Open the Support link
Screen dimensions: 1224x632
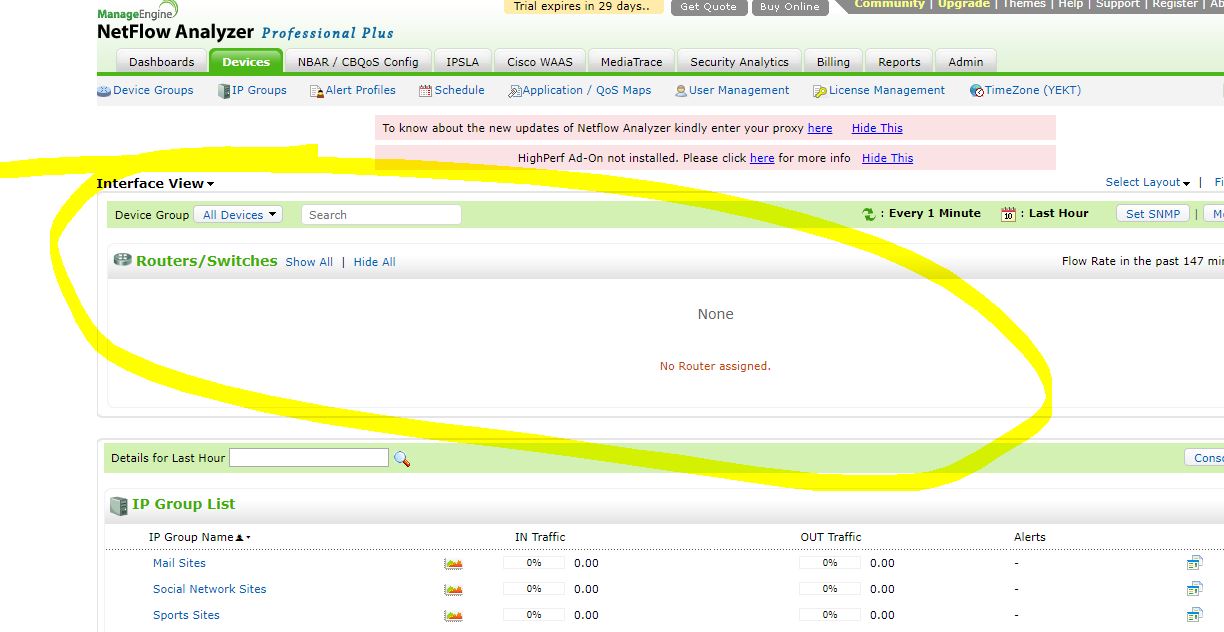(x=1118, y=4)
